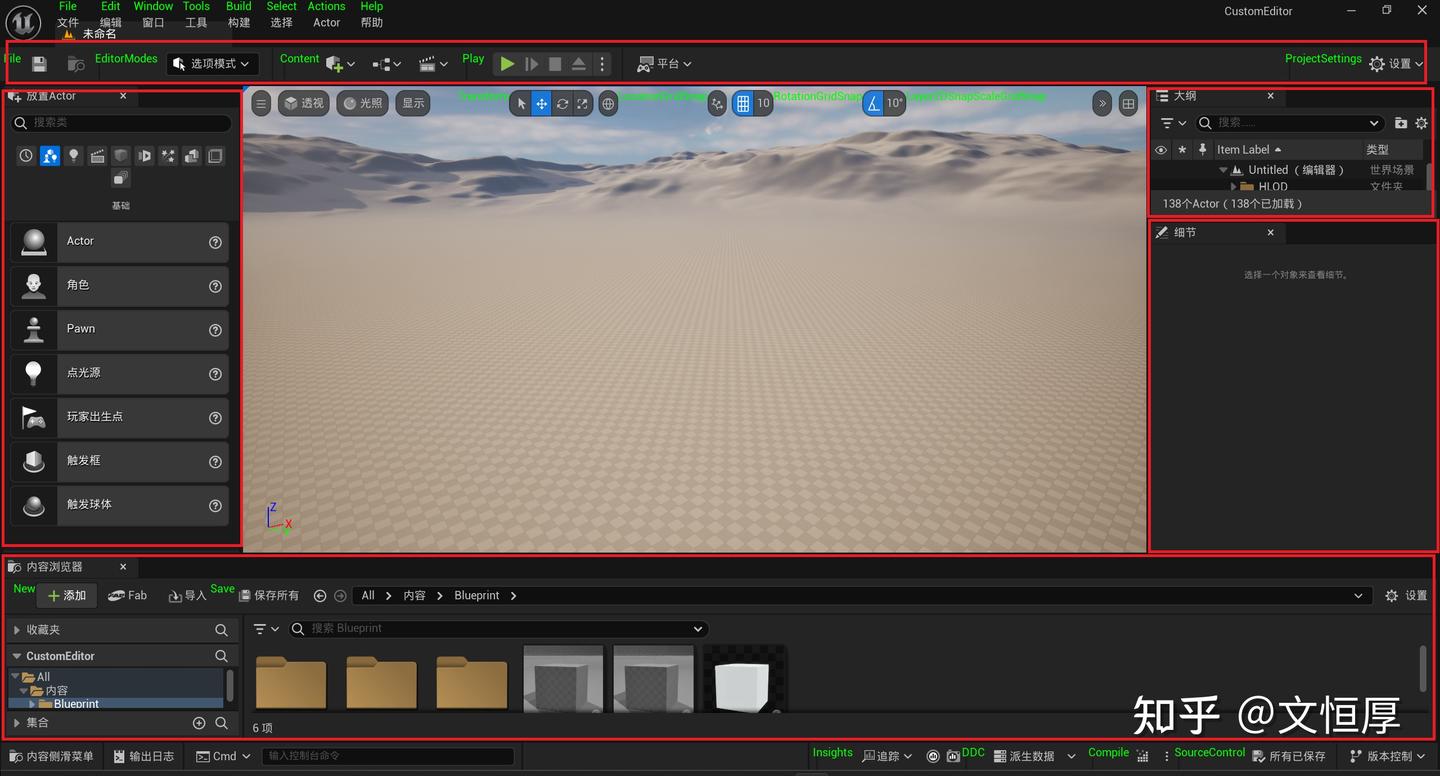The height and width of the screenshot is (776, 1440).
Task: Click the browse content folder icon beside Save
Action: tap(75, 64)
